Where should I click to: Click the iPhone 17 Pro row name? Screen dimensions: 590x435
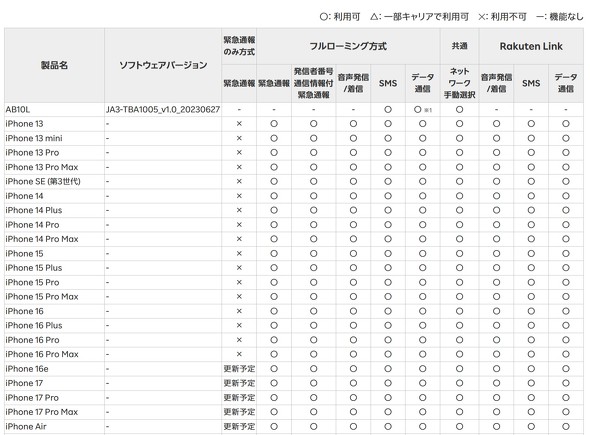(32, 397)
